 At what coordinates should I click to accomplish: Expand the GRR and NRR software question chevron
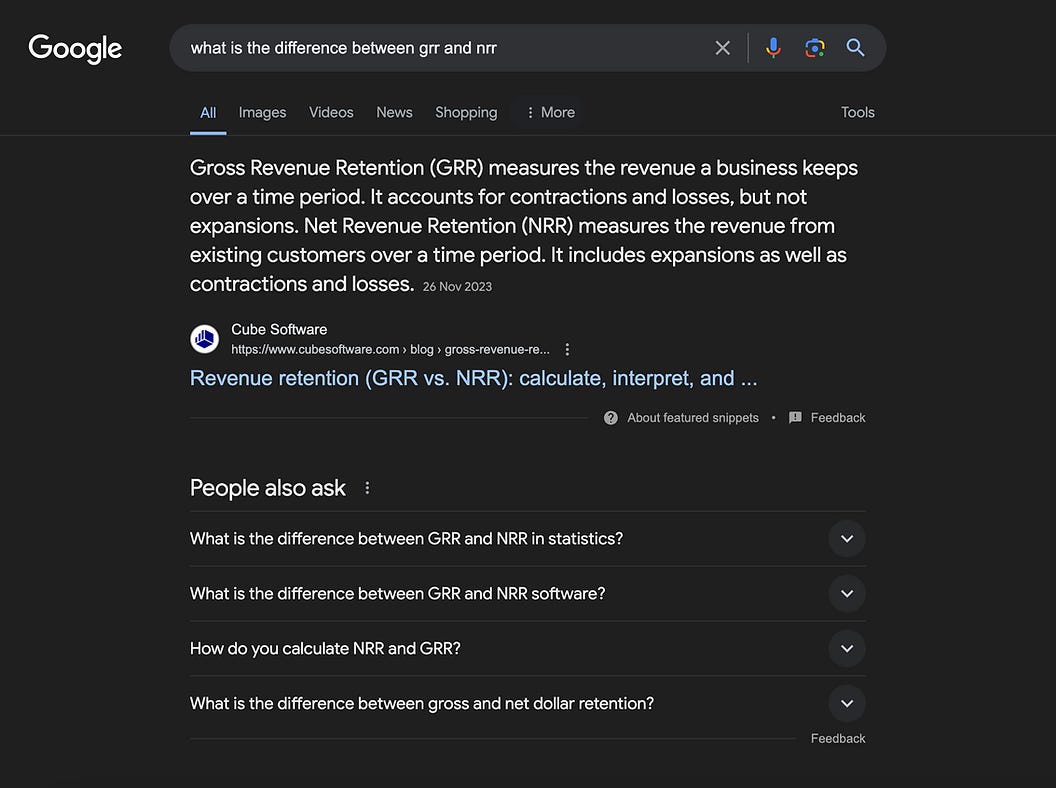pyautogui.click(x=847, y=593)
